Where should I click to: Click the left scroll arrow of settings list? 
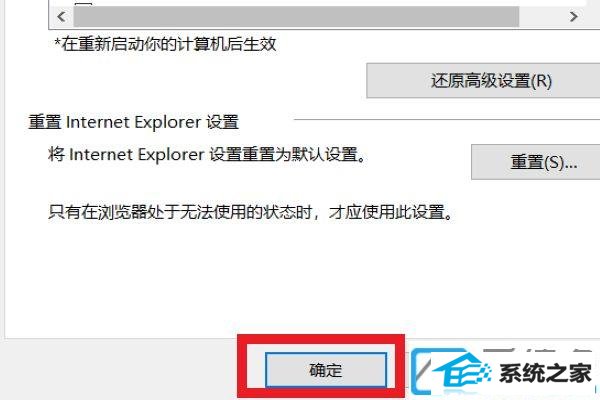click(x=61, y=17)
